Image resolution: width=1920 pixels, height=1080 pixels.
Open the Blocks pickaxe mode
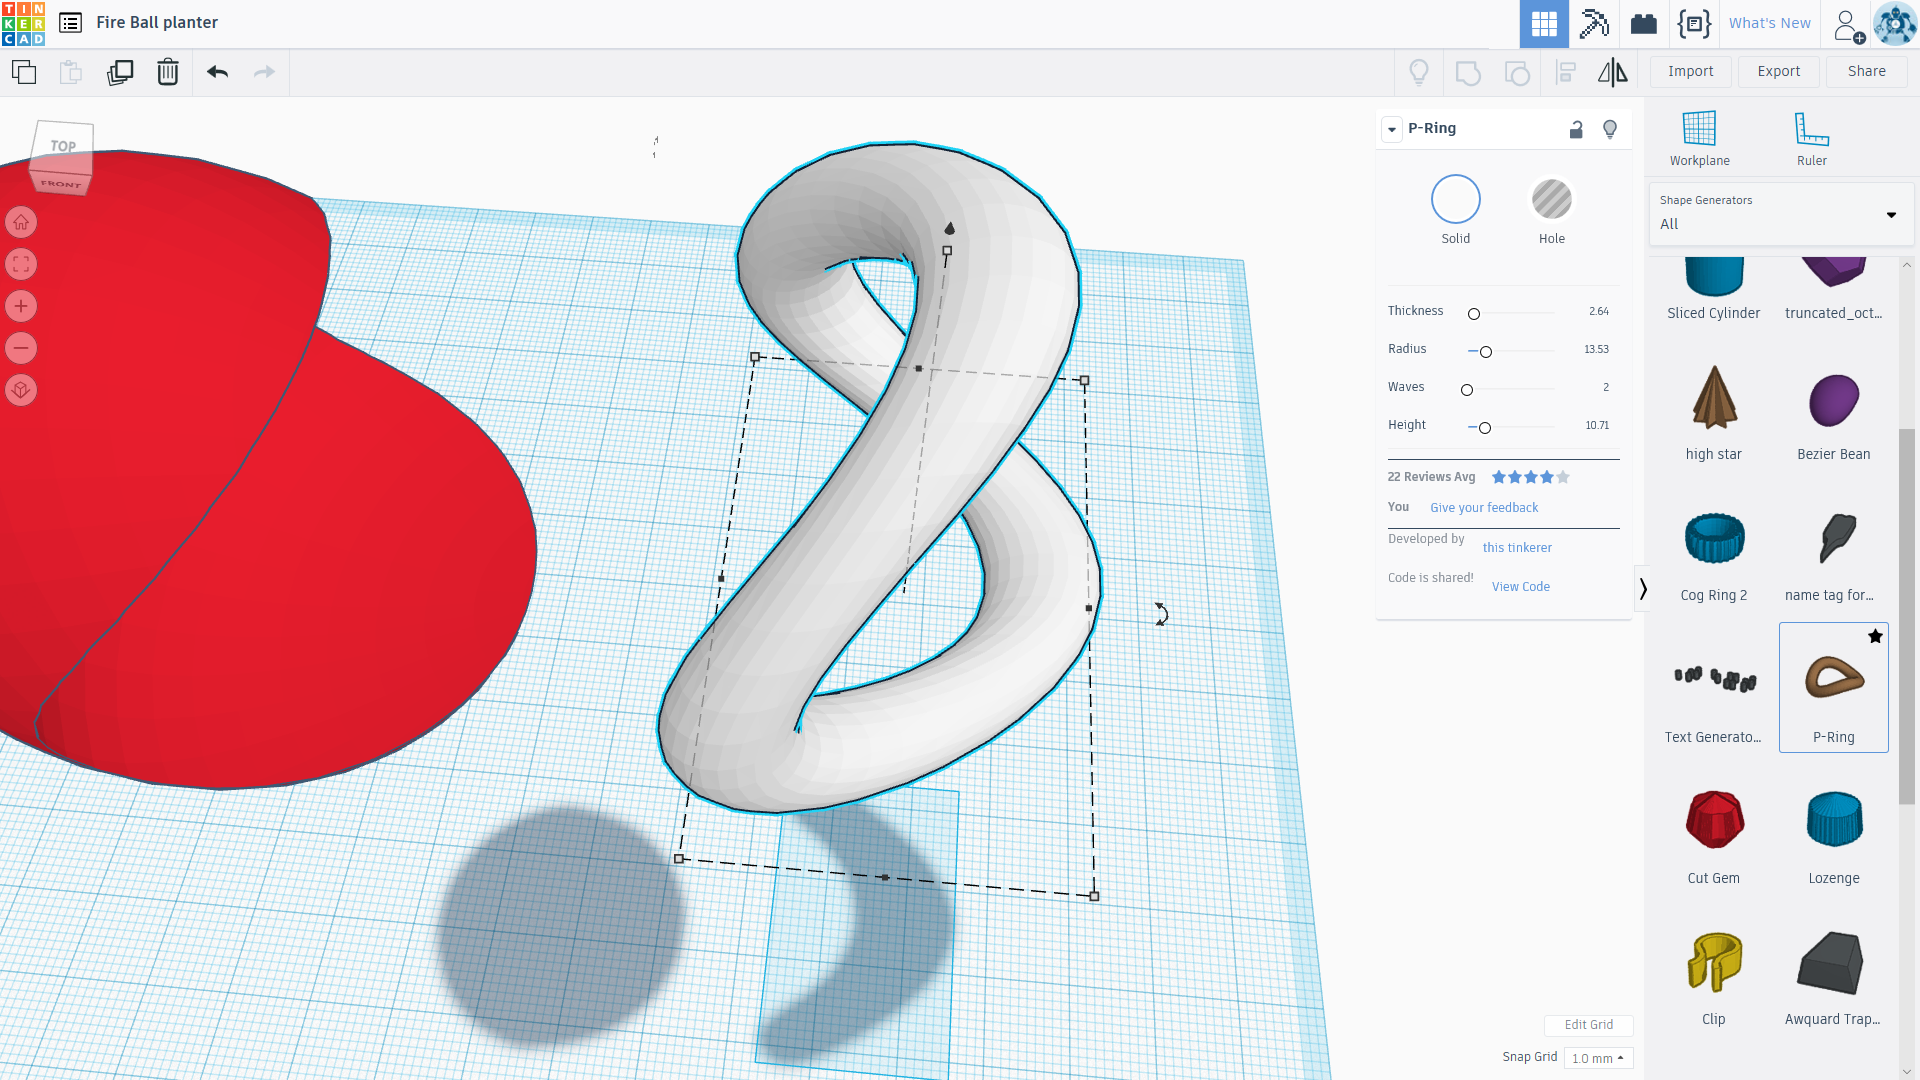(x=1594, y=24)
